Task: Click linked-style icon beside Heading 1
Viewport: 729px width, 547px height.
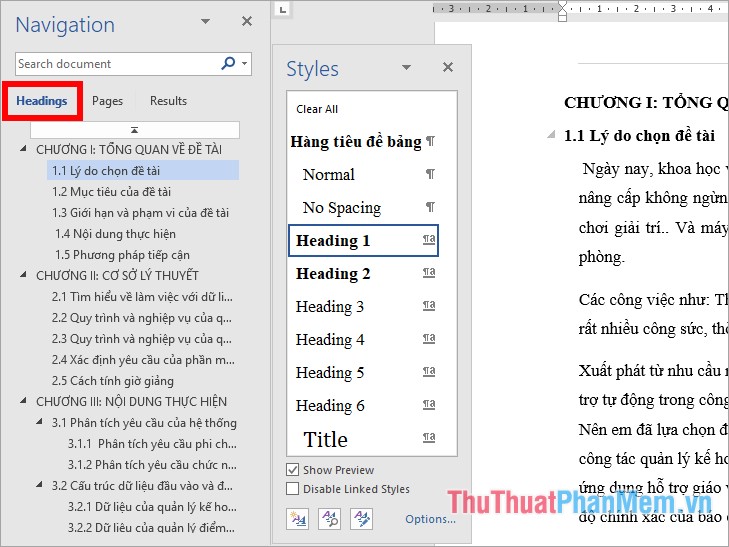Action: click(x=429, y=239)
